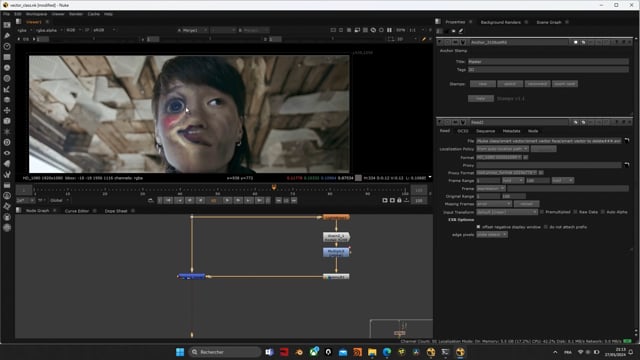640x360 pixels.
Task: Open the Merge nodes toolbar menu
Action: [x=7, y=100]
